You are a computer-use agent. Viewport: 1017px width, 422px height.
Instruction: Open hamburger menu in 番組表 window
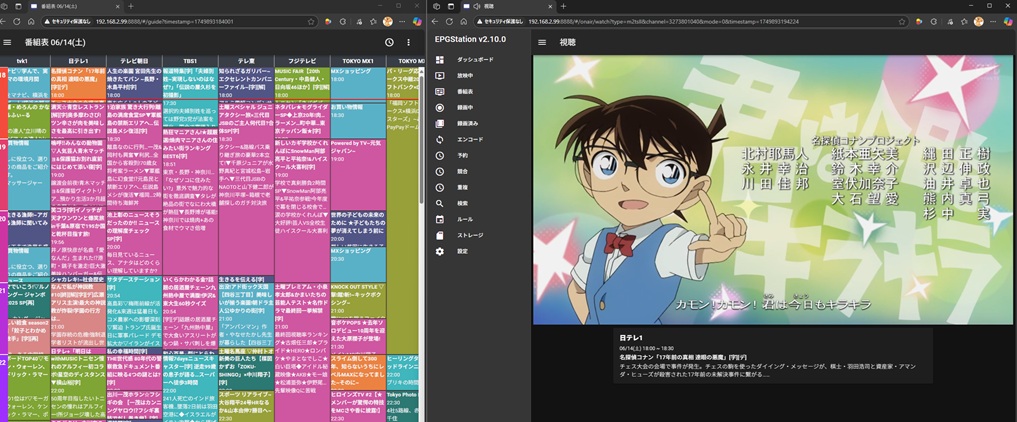pyautogui.click(x=7, y=42)
